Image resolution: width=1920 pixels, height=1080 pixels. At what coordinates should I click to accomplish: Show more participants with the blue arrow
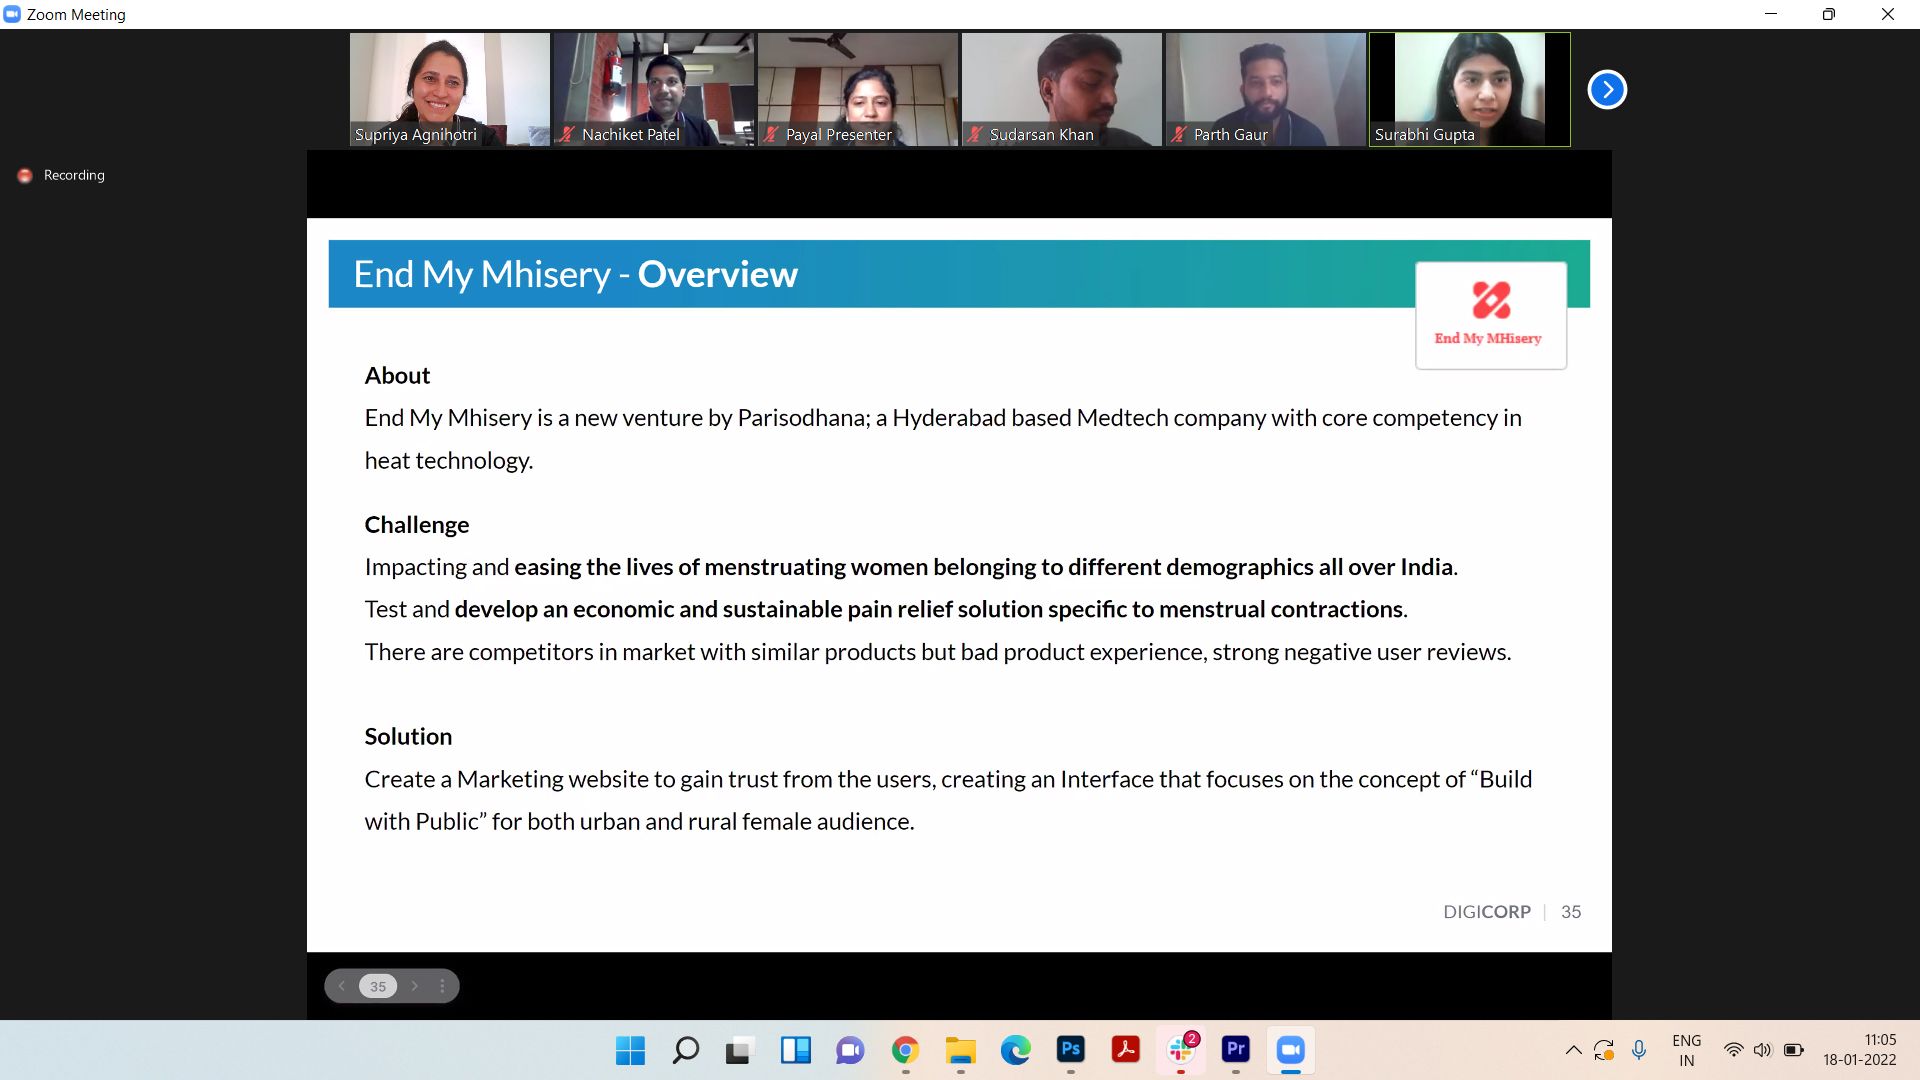click(1607, 89)
